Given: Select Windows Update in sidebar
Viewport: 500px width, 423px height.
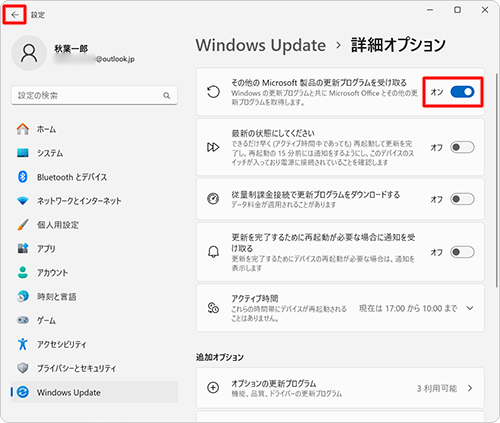Looking at the screenshot, I should 94,392.
